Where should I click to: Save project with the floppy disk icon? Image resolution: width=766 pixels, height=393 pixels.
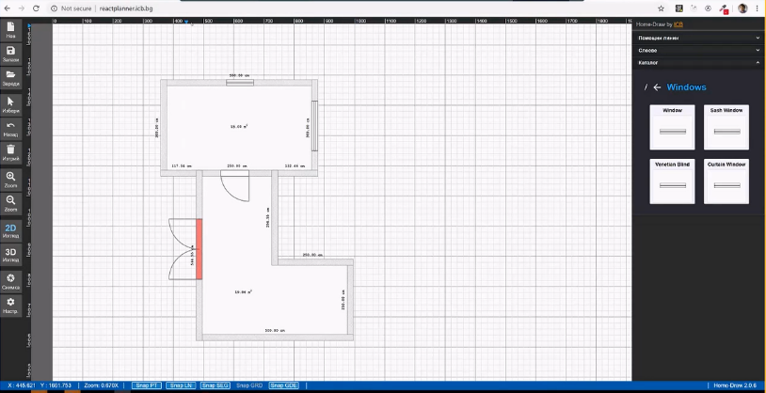pyautogui.click(x=11, y=54)
